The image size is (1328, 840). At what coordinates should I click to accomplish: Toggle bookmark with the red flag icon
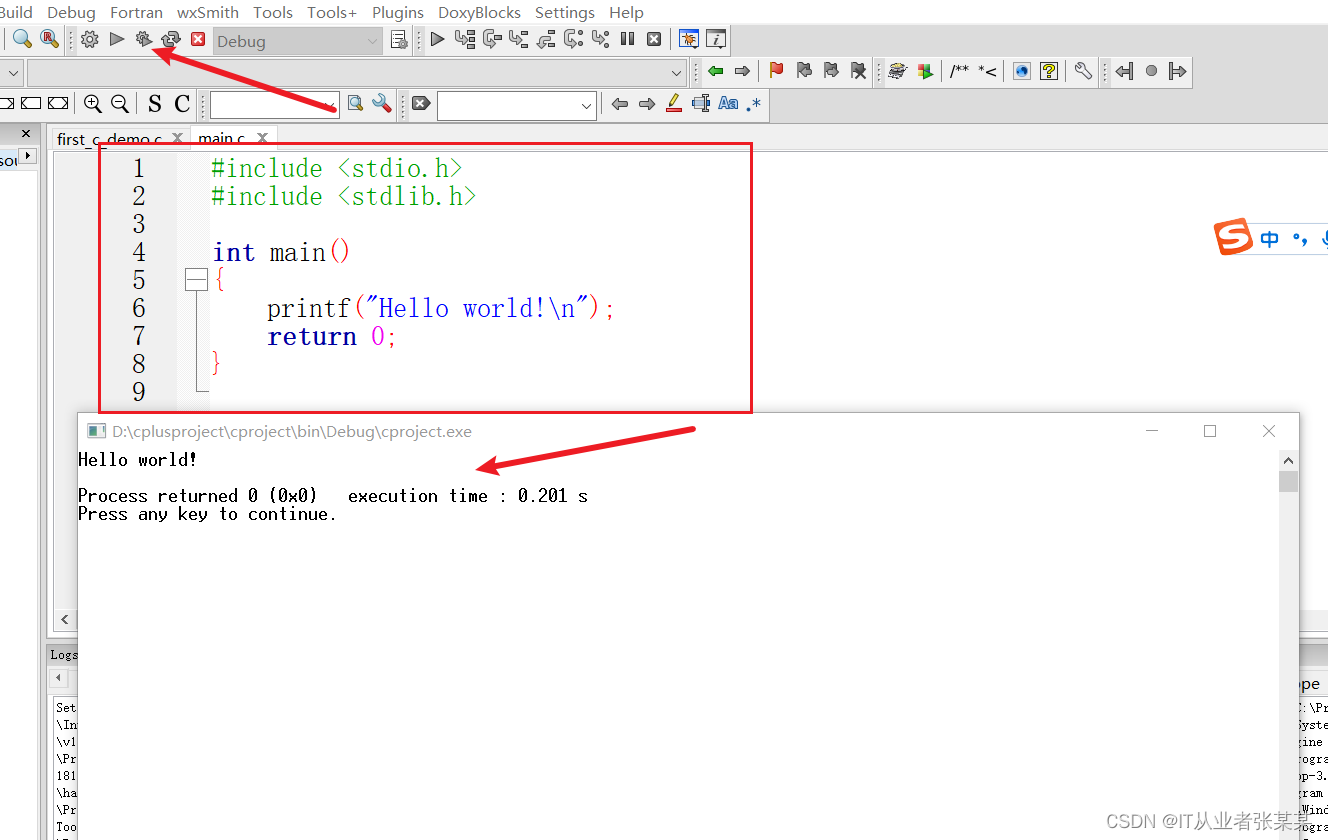click(777, 71)
